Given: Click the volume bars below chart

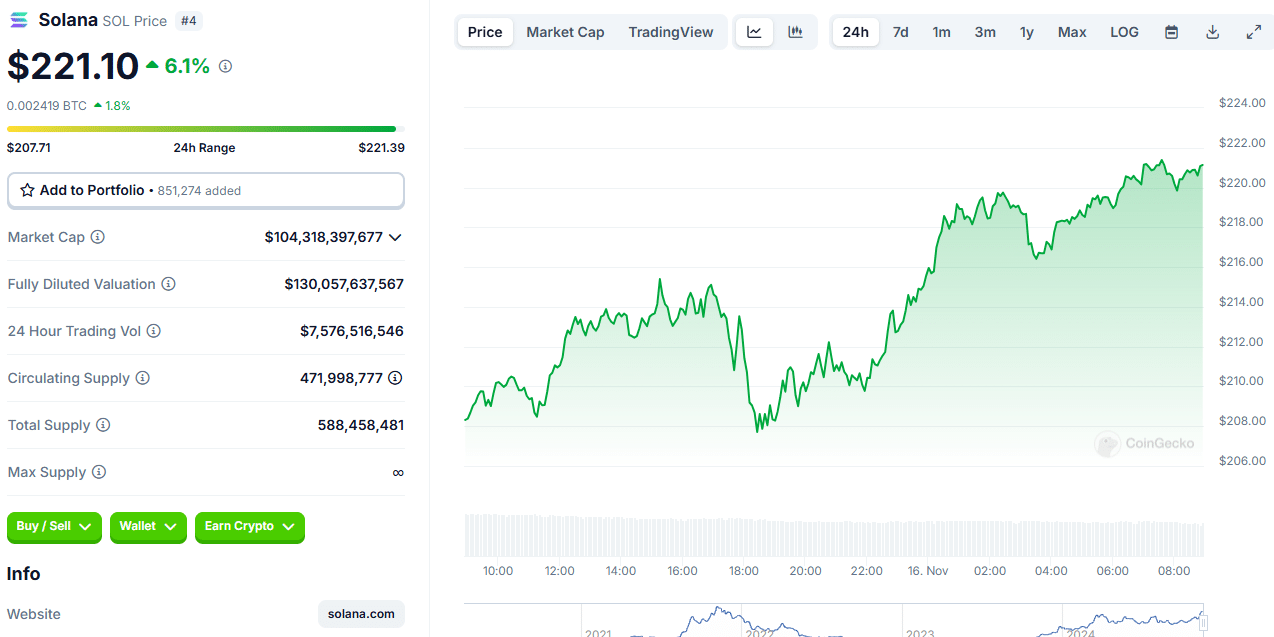Looking at the screenshot, I should point(834,535).
